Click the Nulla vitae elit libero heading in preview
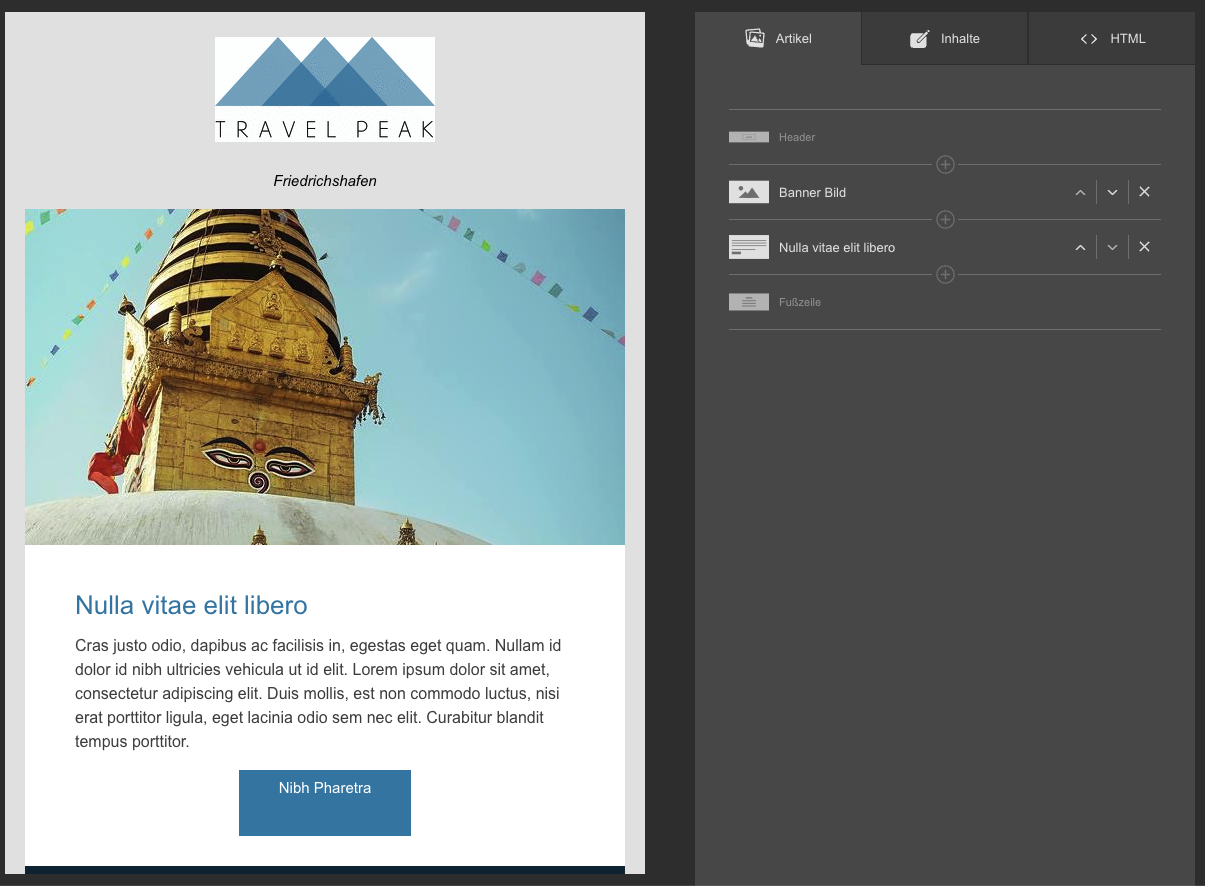 coord(191,605)
